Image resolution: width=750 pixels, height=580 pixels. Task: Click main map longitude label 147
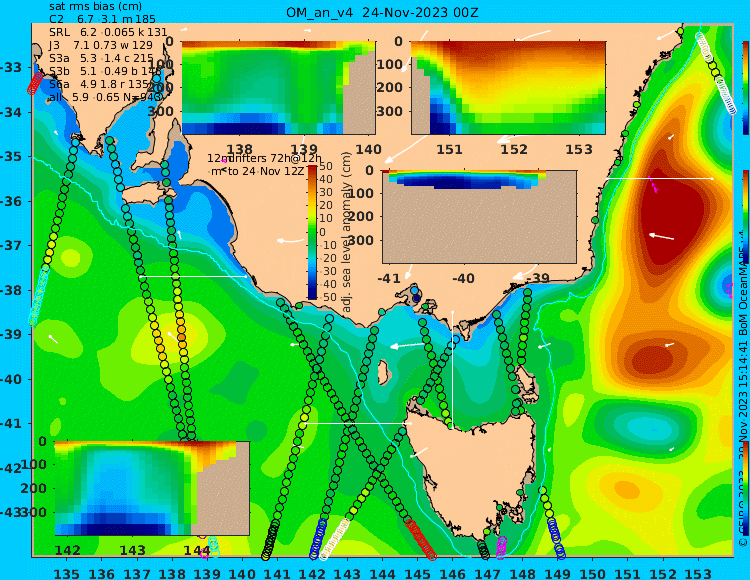[x=488, y=573]
